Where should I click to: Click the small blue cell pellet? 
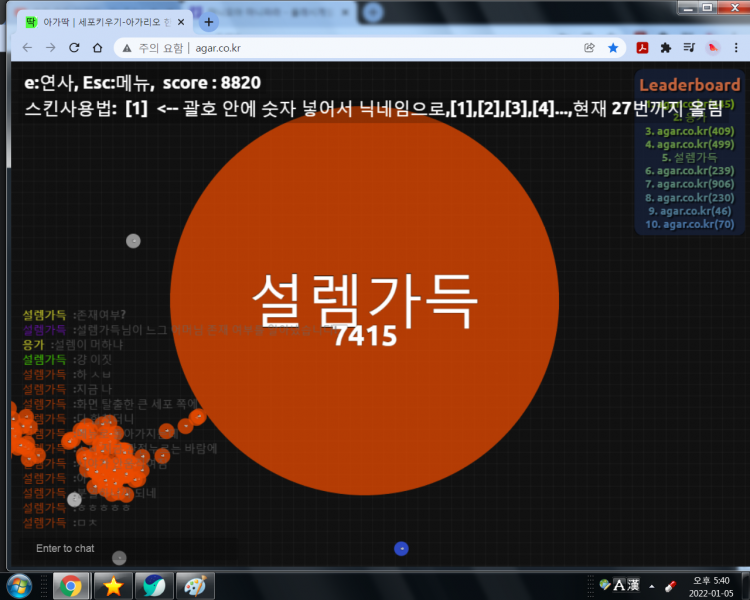[x=401, y=548]
